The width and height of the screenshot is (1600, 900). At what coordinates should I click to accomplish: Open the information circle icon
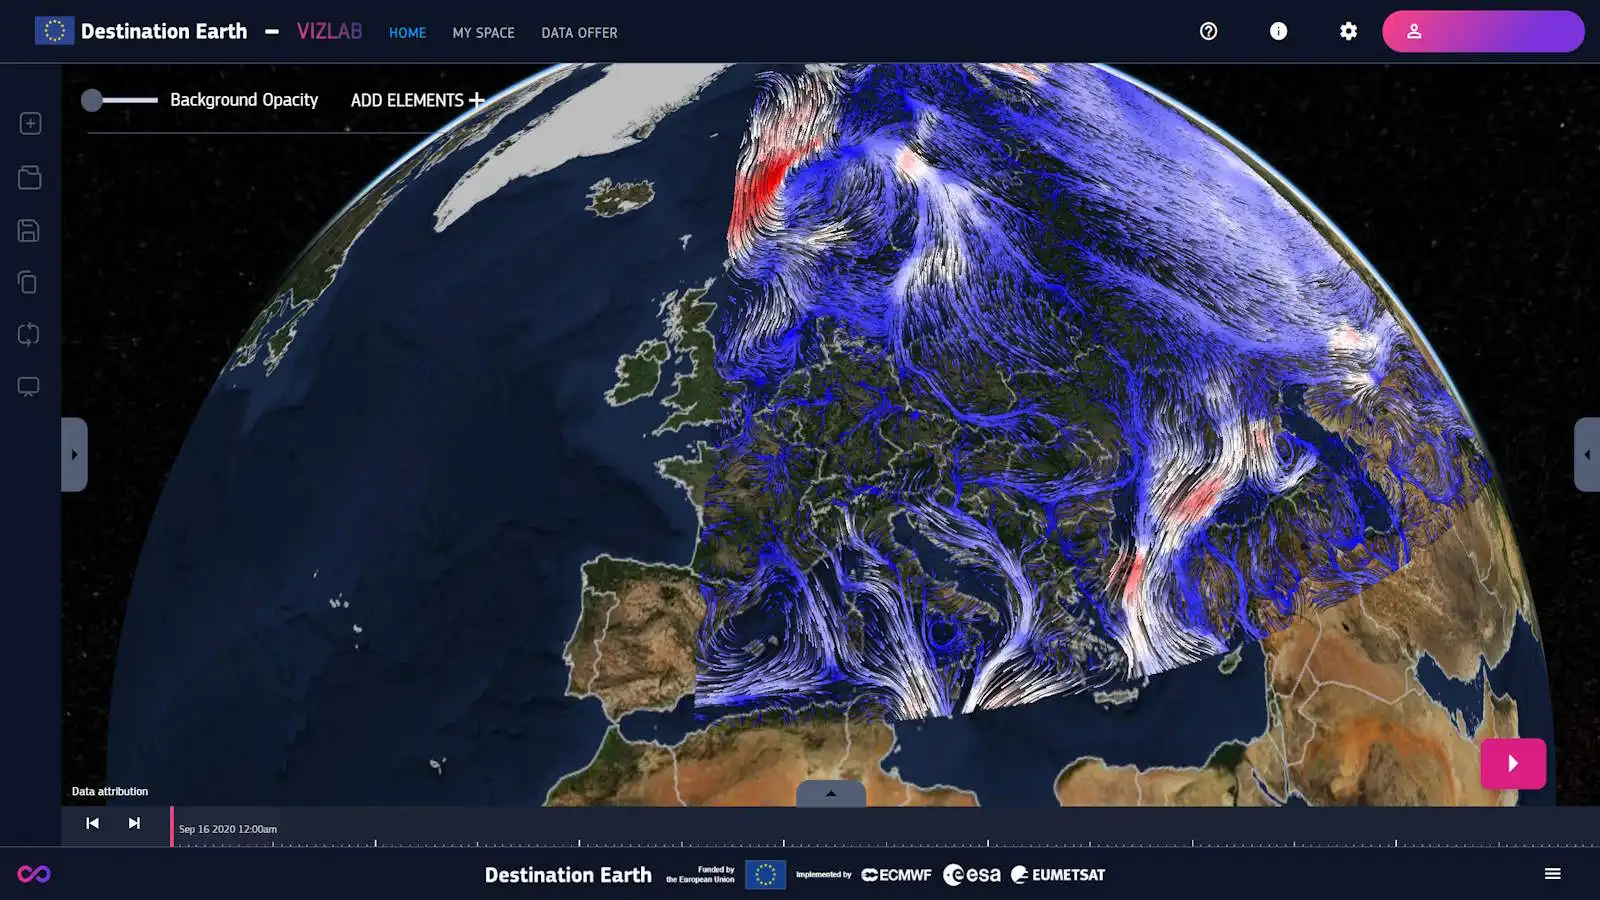(1278, 31)
